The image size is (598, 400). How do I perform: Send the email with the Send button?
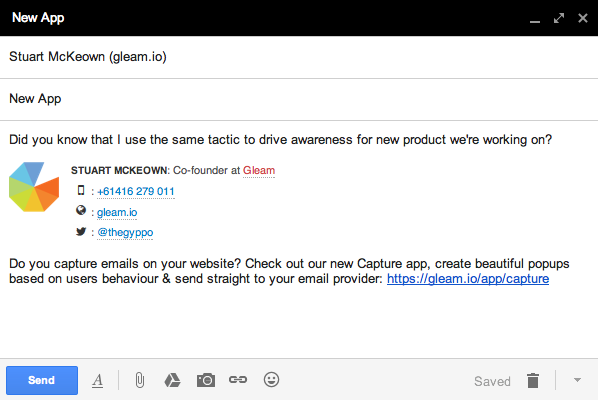click(x=42, y=380)
